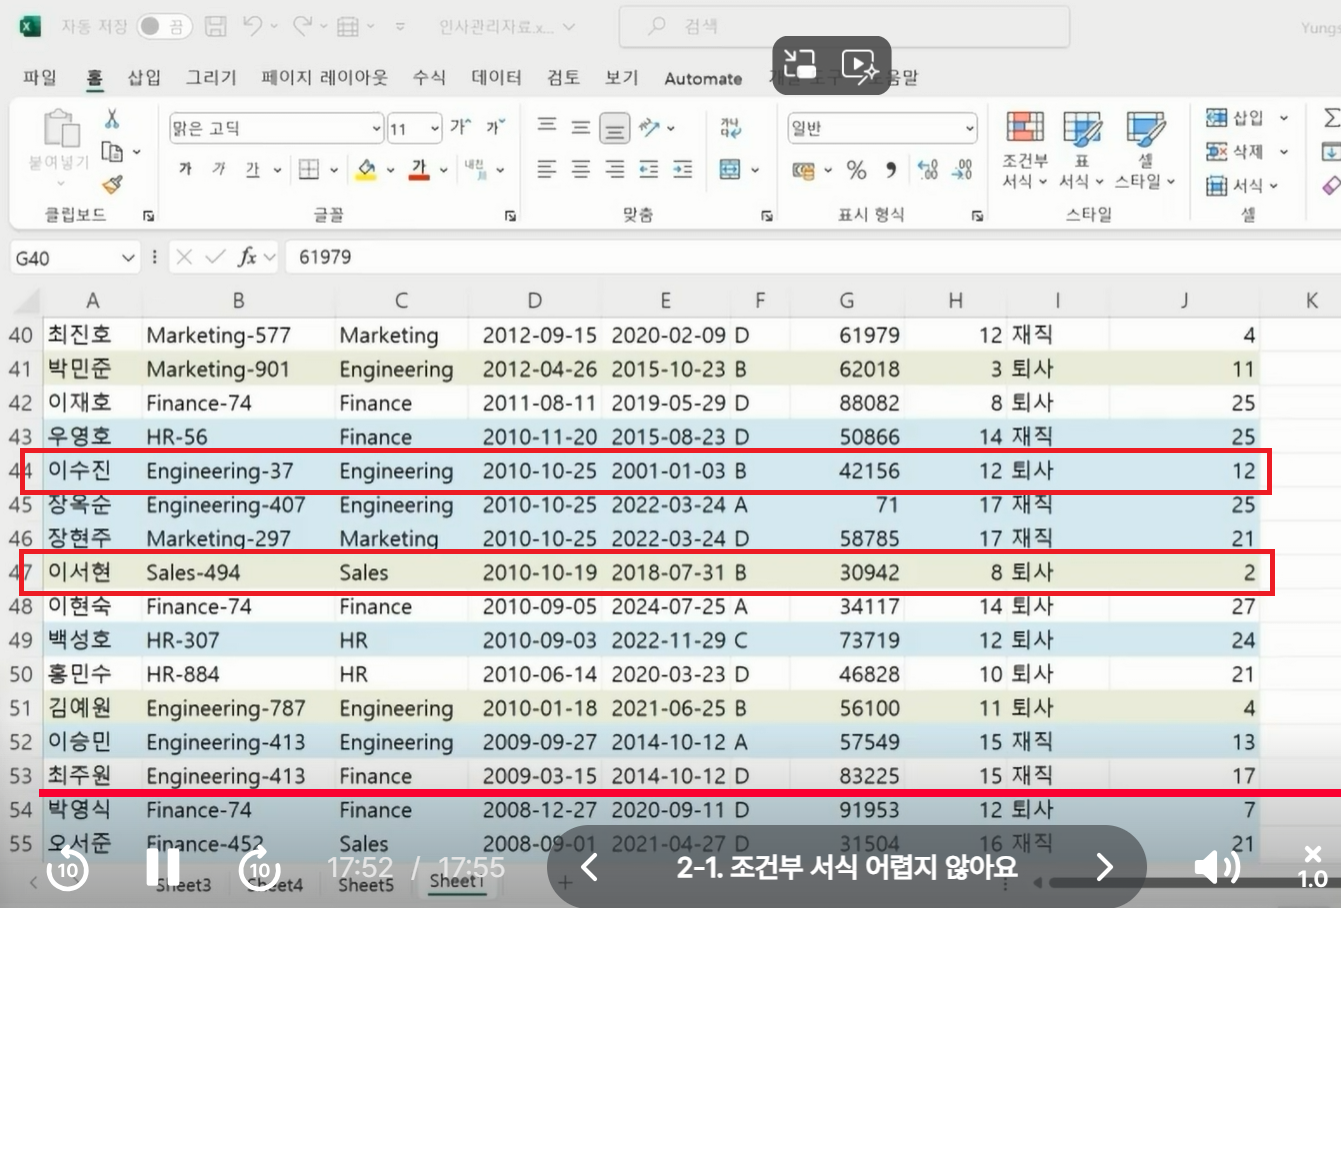Expand the Insert (삽입) cells dropdown arrow
This screenshot has height=1154, width=1341.
[1284, 118]
